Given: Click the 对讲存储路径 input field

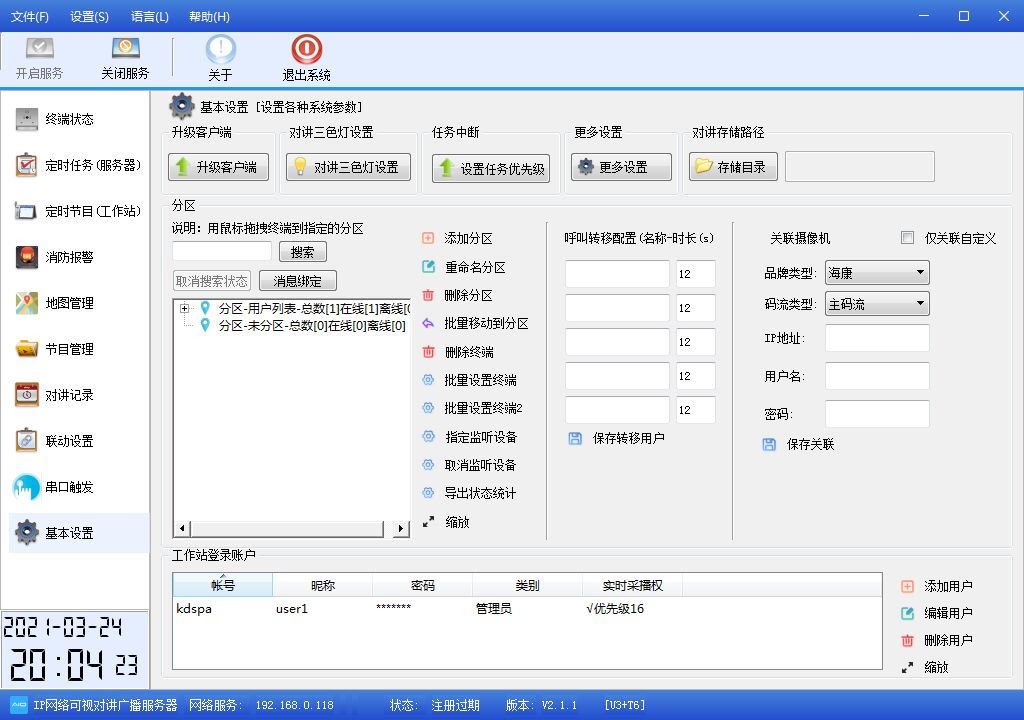Looking at the screenshot, I should (858, 166).
